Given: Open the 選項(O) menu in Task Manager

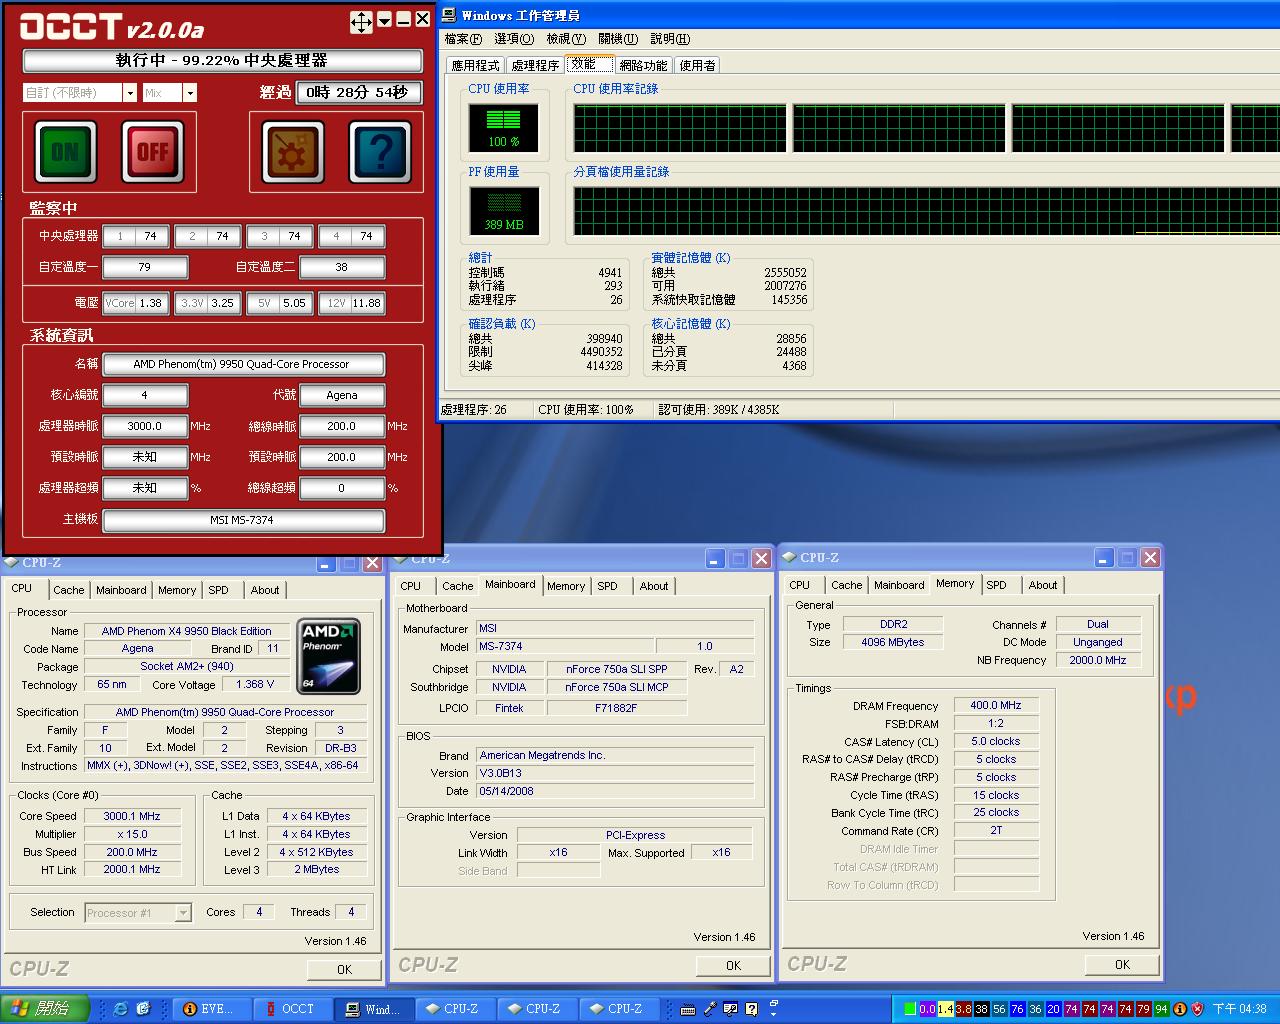Looking at the screenshot, I should (x=514, y=39).
